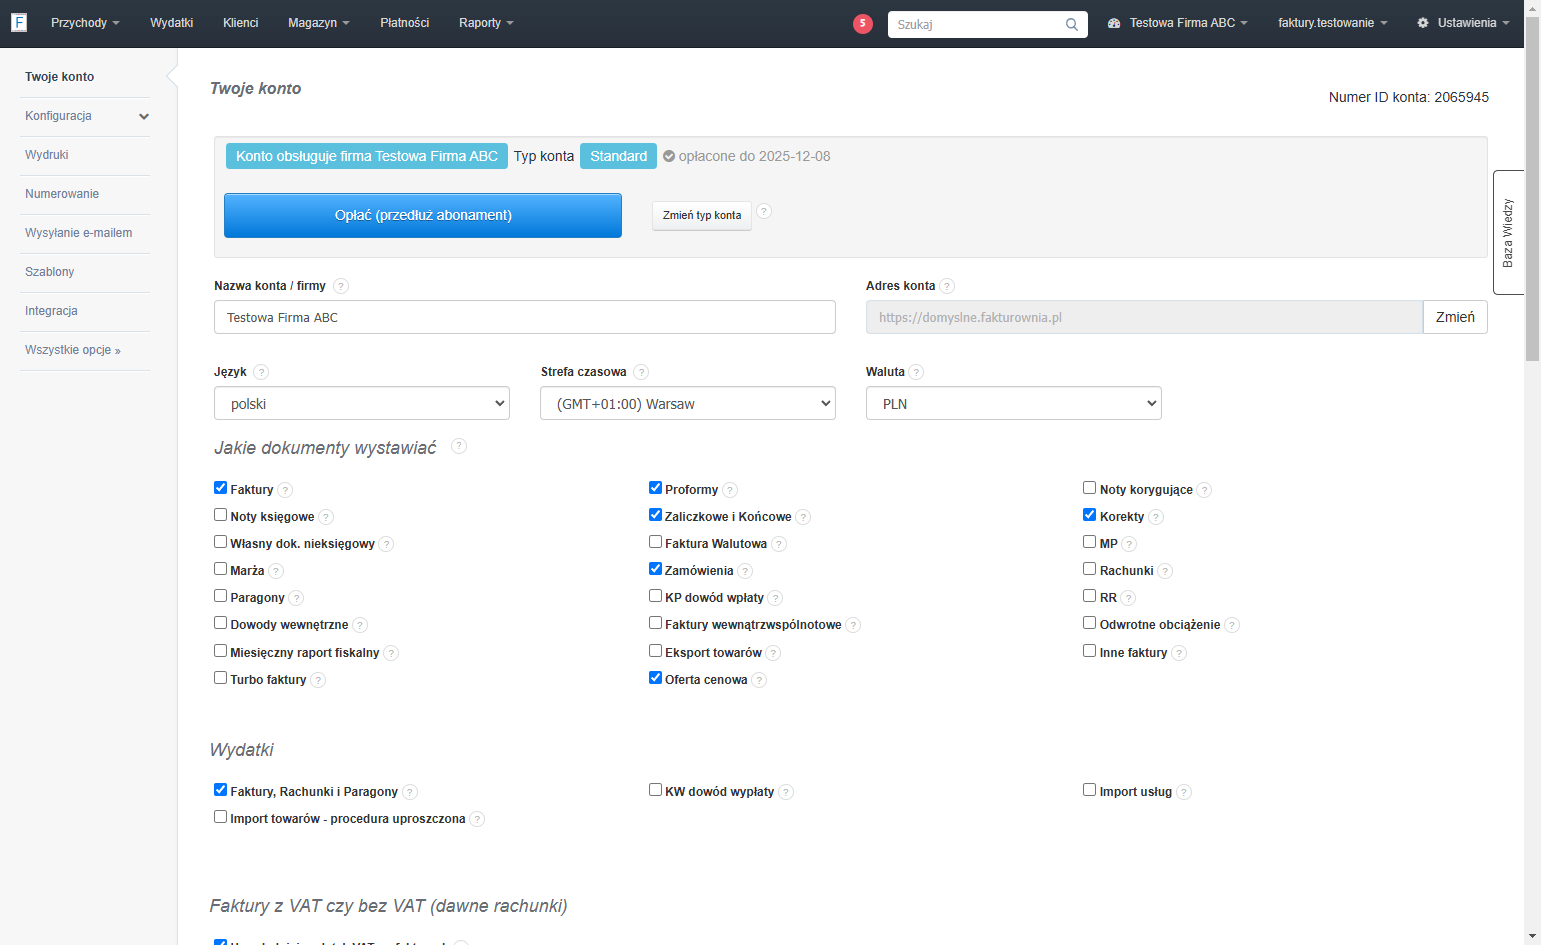Click help icon next to Proformy
The width and height of the screenshot is (1541, 945).
pyautogui.click(x=730, y=490)
